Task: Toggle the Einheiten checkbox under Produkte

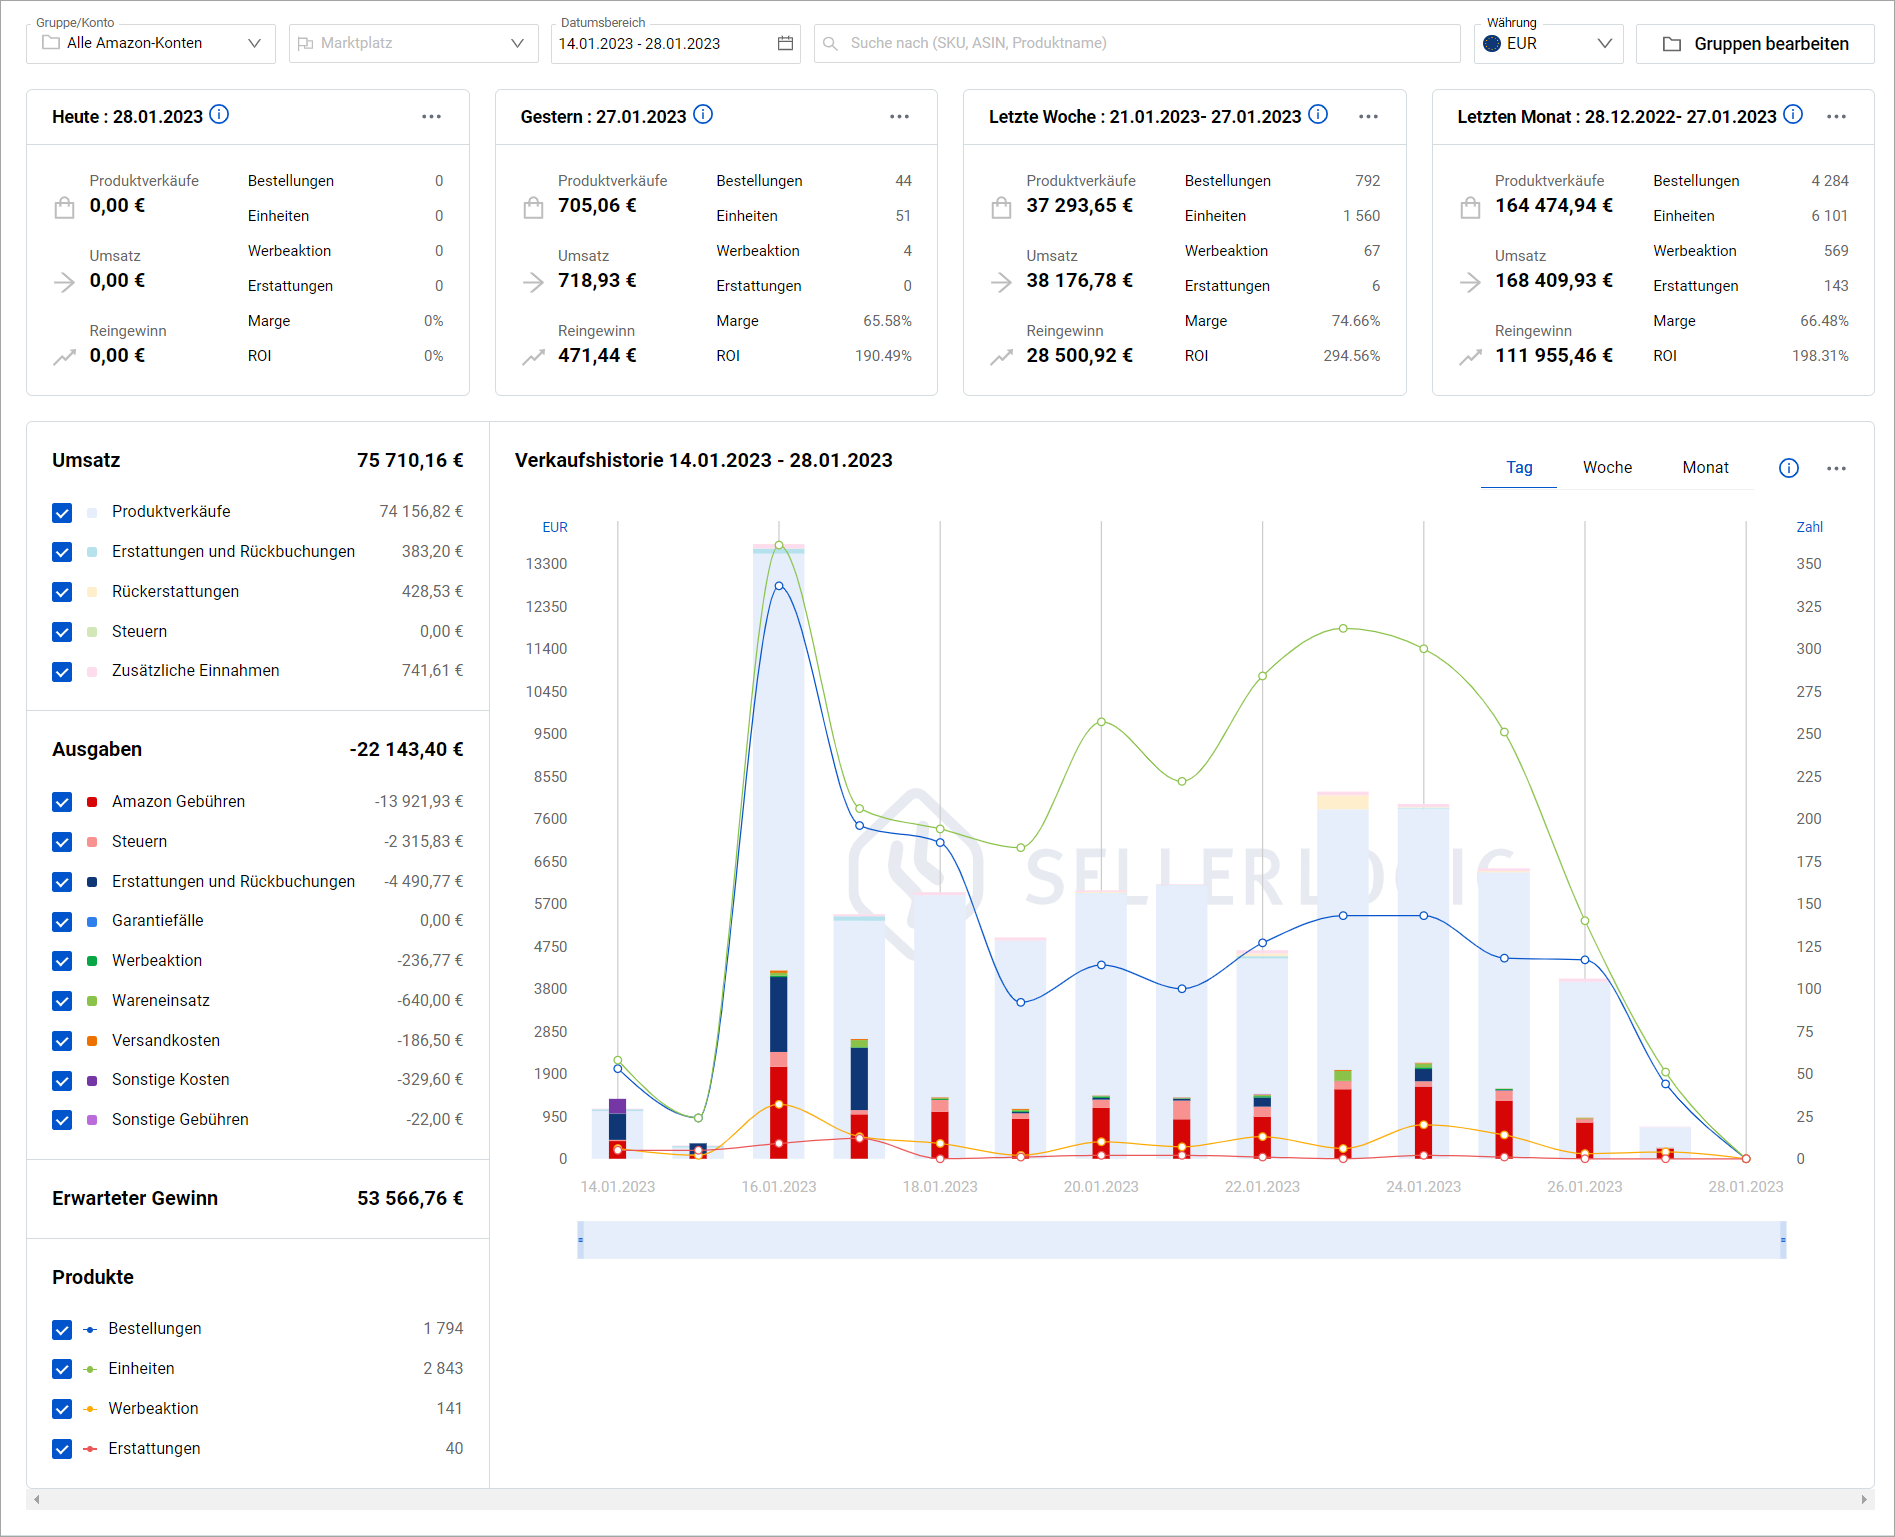Action: tap(62, 1369)
